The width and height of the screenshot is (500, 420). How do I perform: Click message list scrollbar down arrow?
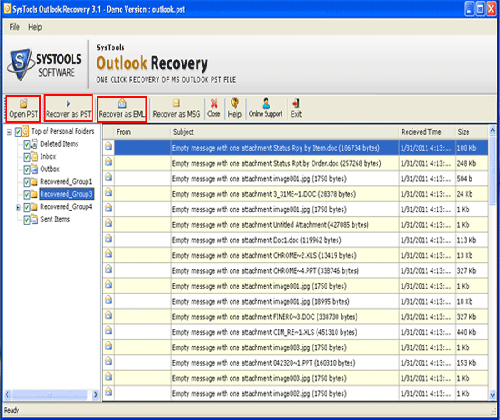click(x=492, y=395)
